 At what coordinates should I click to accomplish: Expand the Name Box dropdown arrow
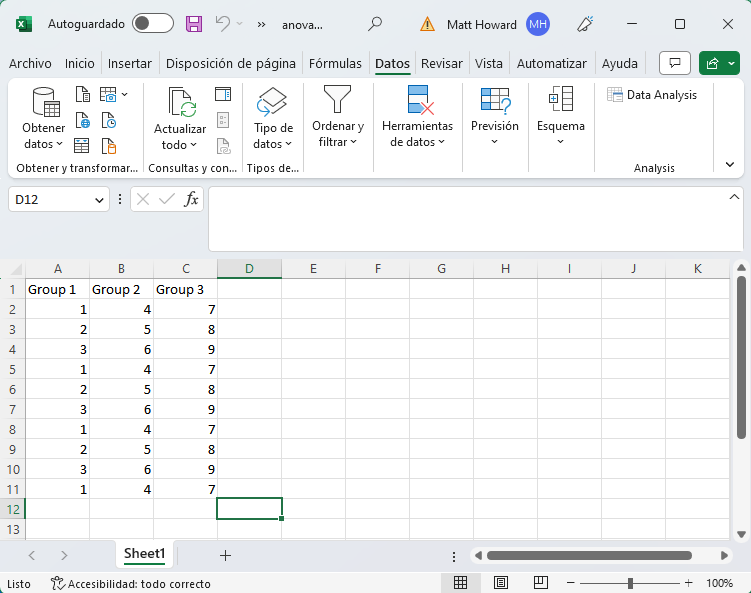pyautogui.click(x=99, y=200)
